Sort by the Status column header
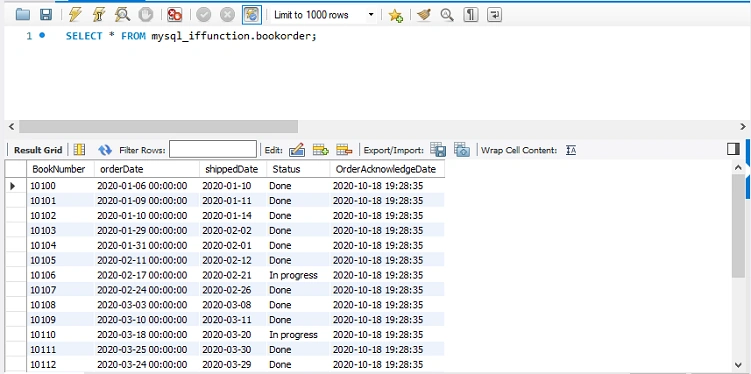The height and width of the screenshot is (374, 751). coord(298,169)
